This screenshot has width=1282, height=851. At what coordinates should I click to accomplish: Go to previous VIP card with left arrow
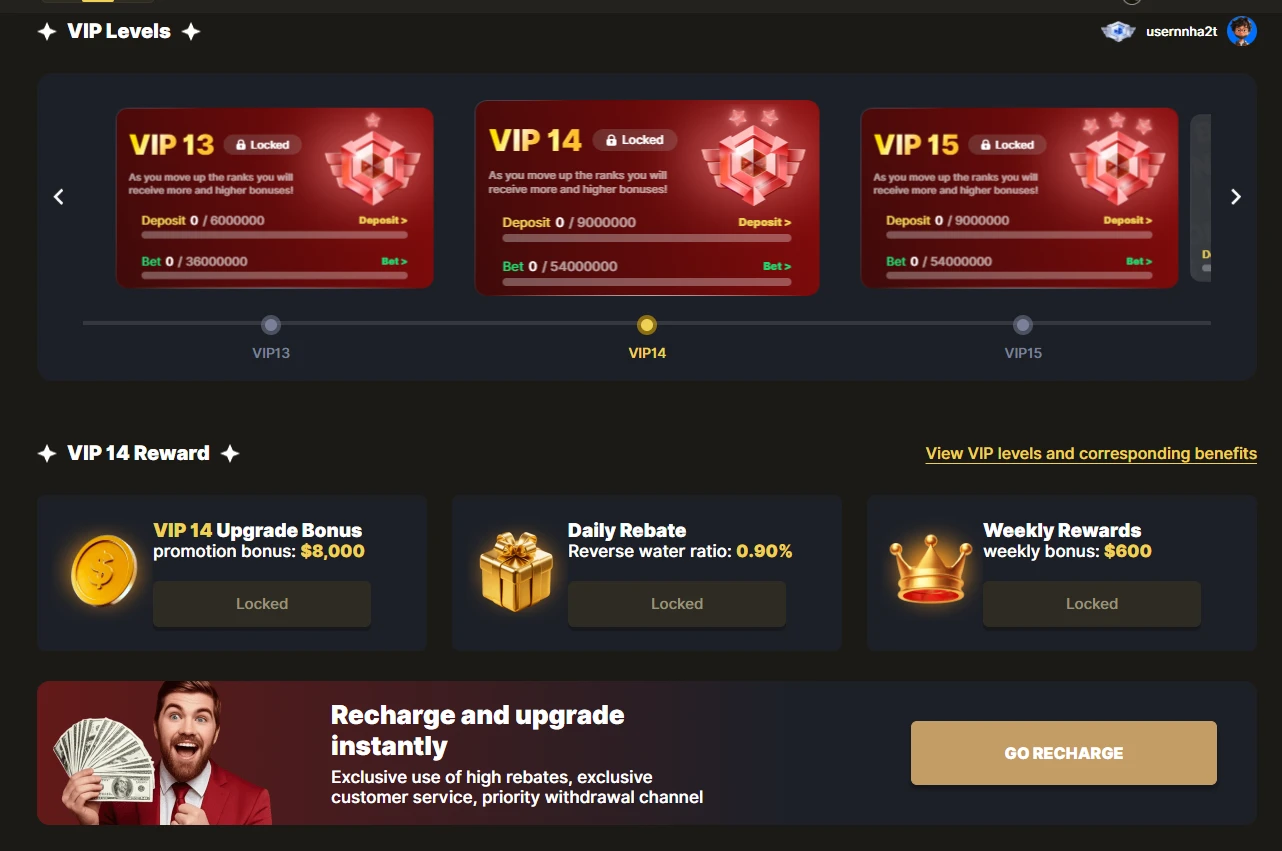(59, 197)
